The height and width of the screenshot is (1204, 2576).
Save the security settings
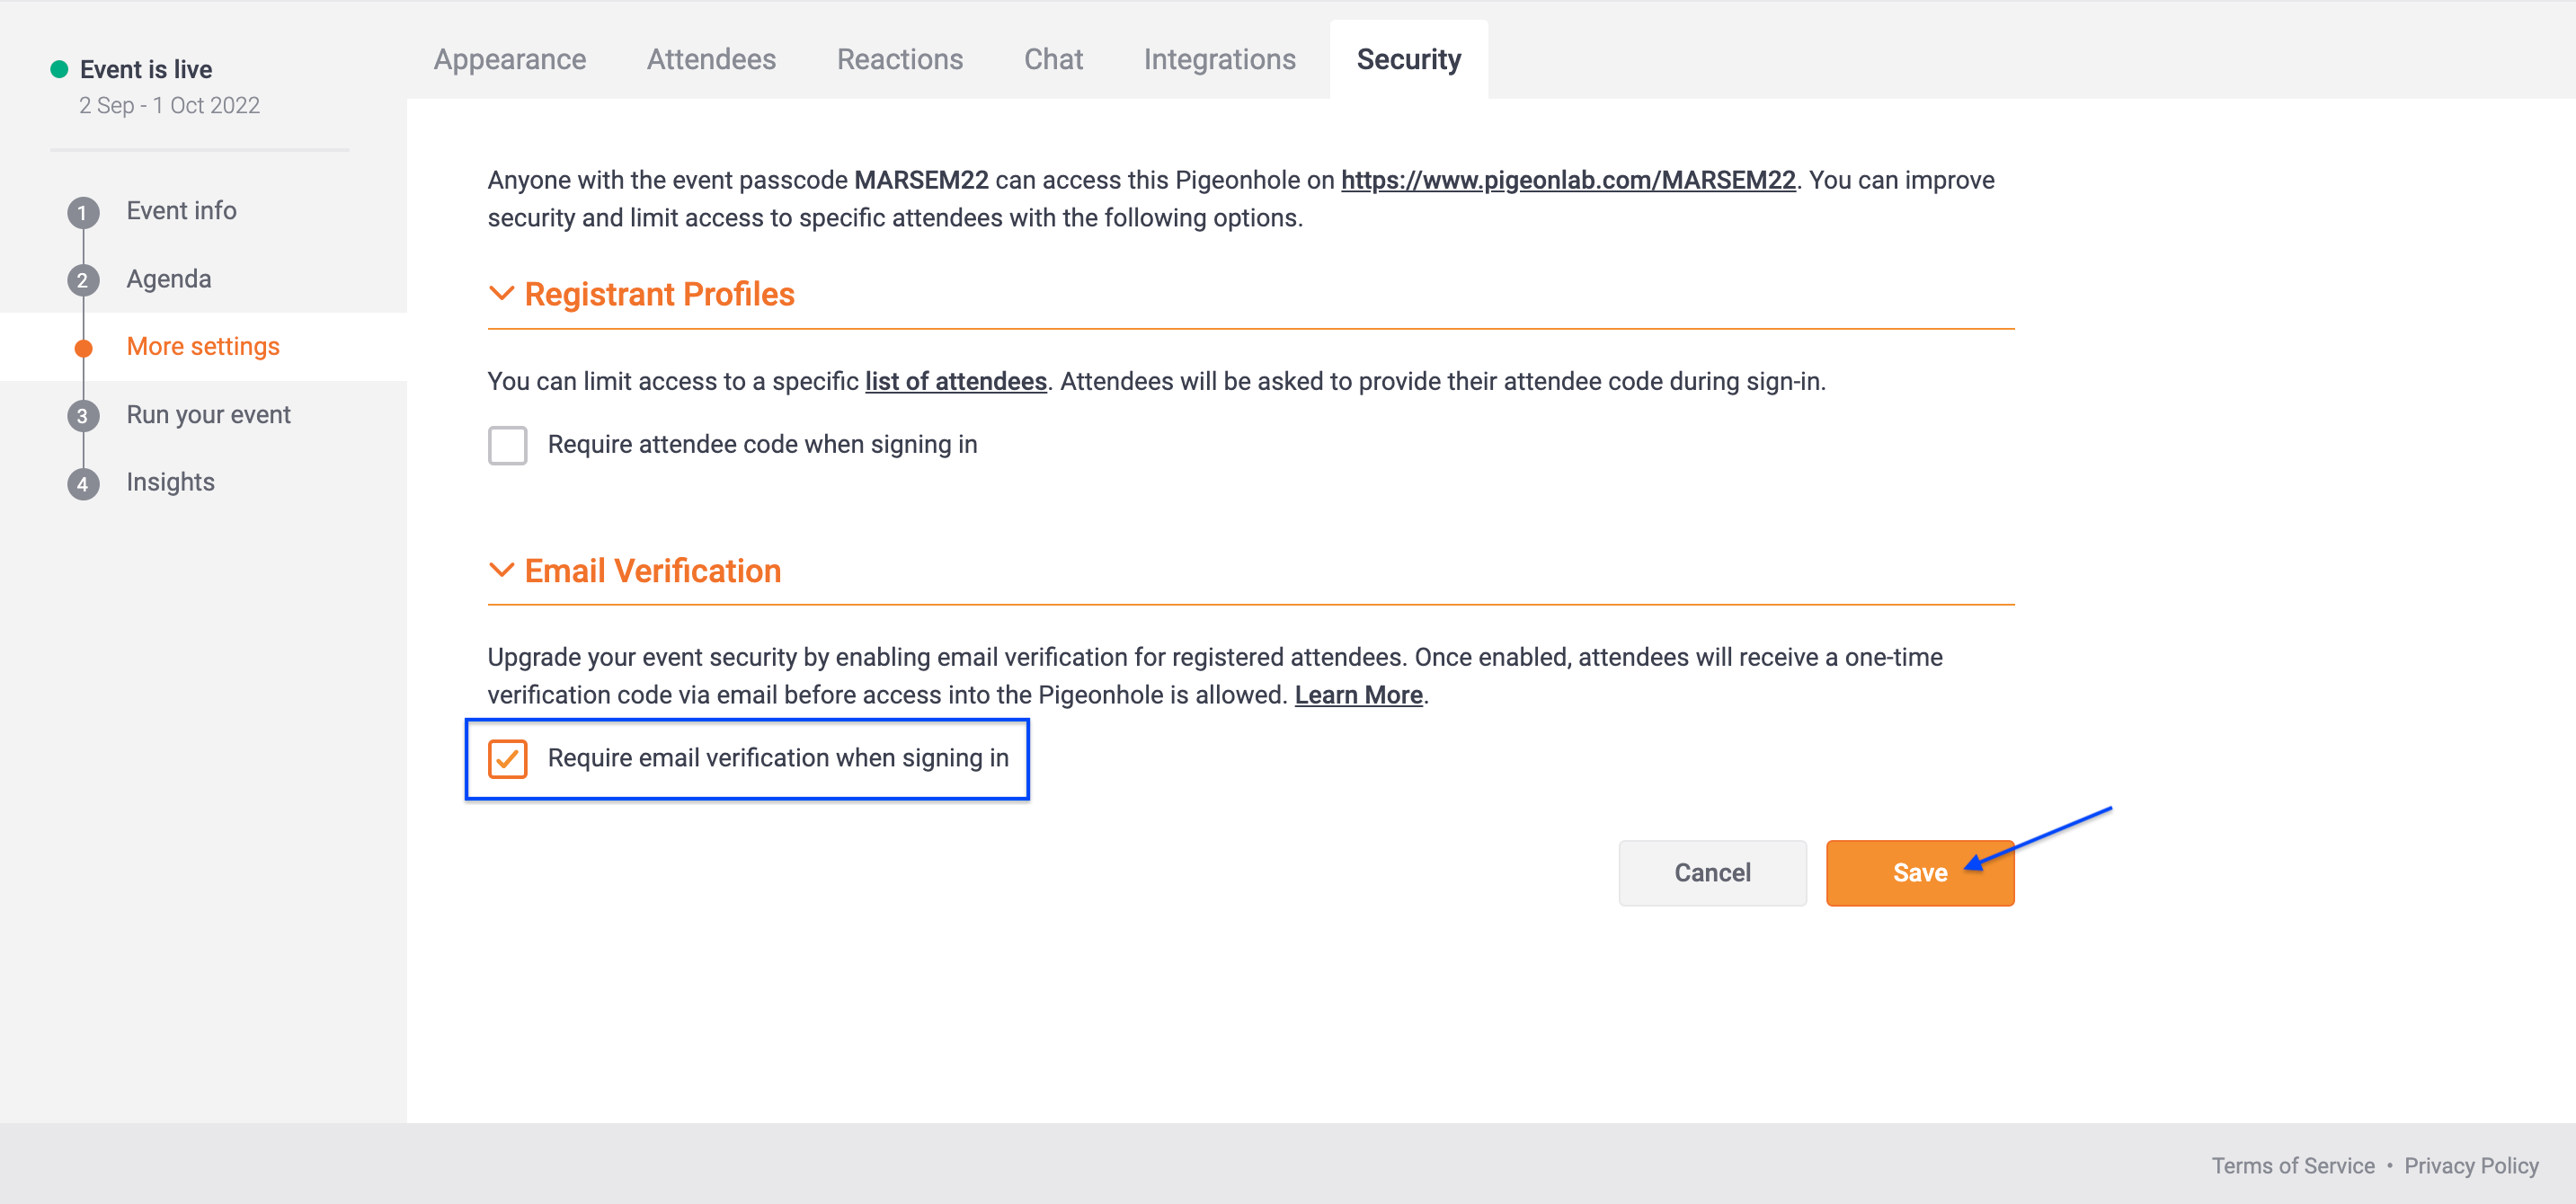(1920, 873)
